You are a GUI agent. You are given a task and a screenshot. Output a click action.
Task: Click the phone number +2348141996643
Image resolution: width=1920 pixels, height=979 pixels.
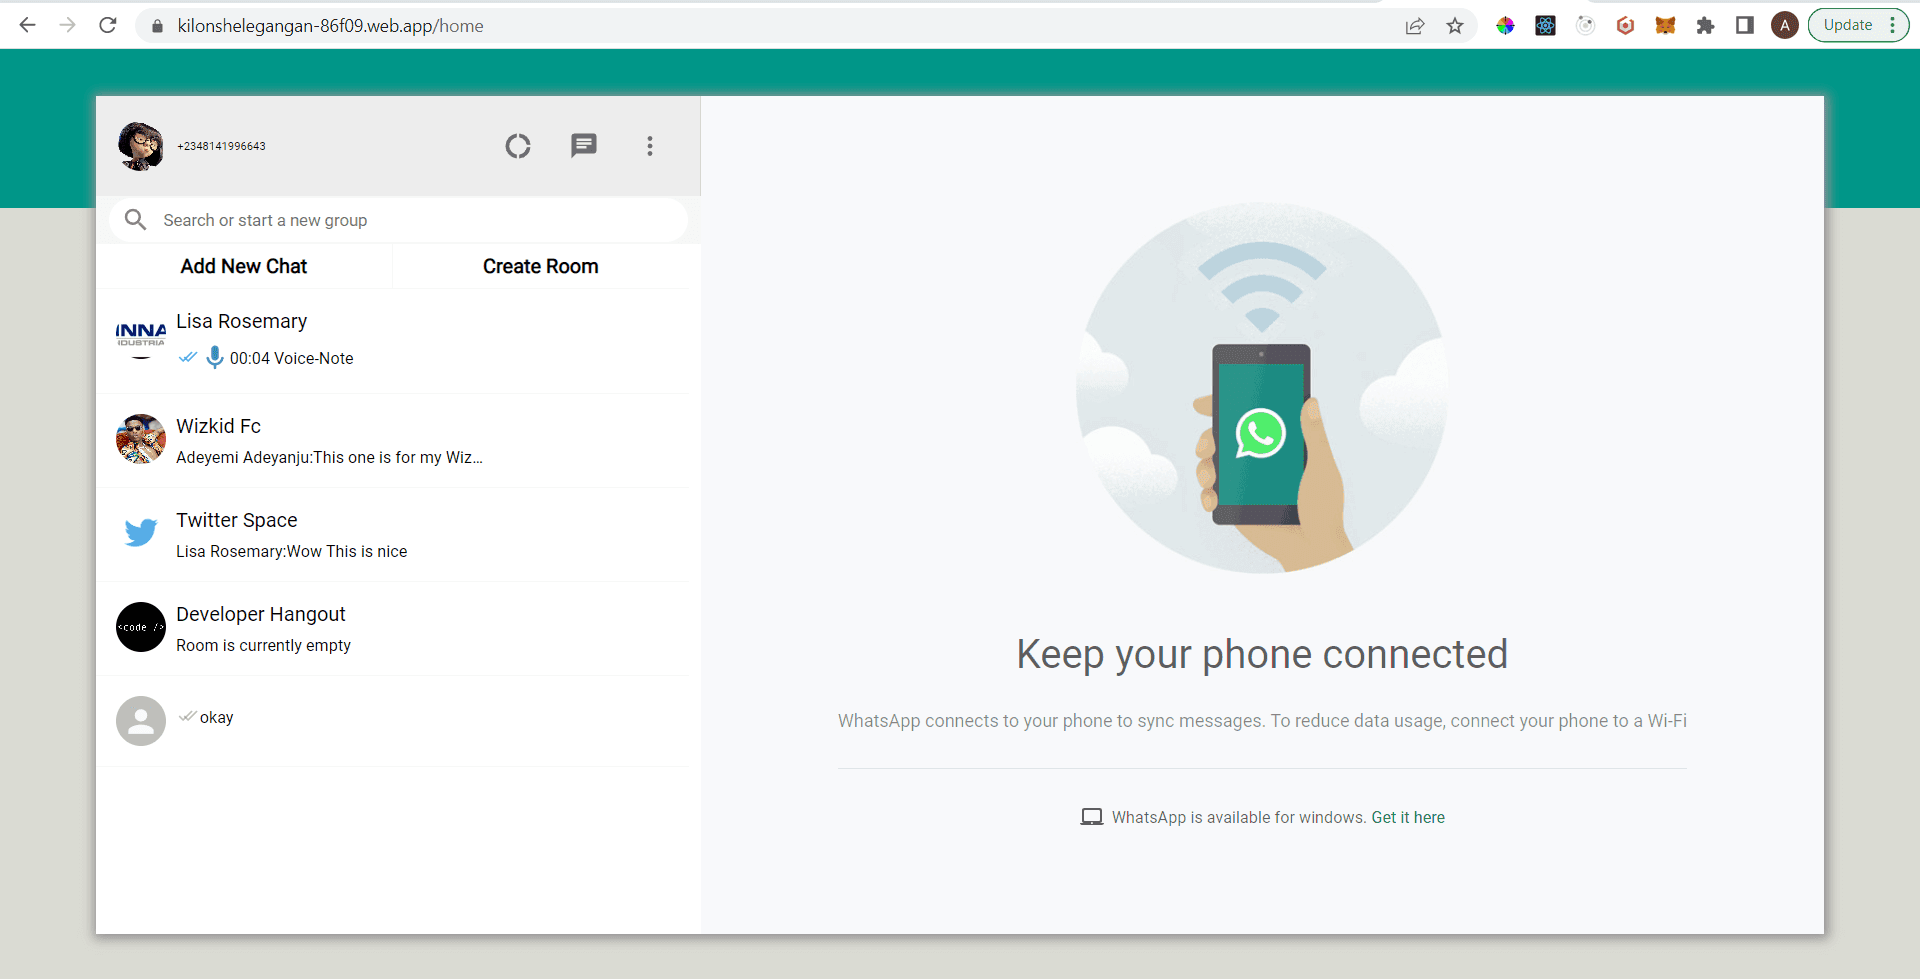click(x=221, y=146)
